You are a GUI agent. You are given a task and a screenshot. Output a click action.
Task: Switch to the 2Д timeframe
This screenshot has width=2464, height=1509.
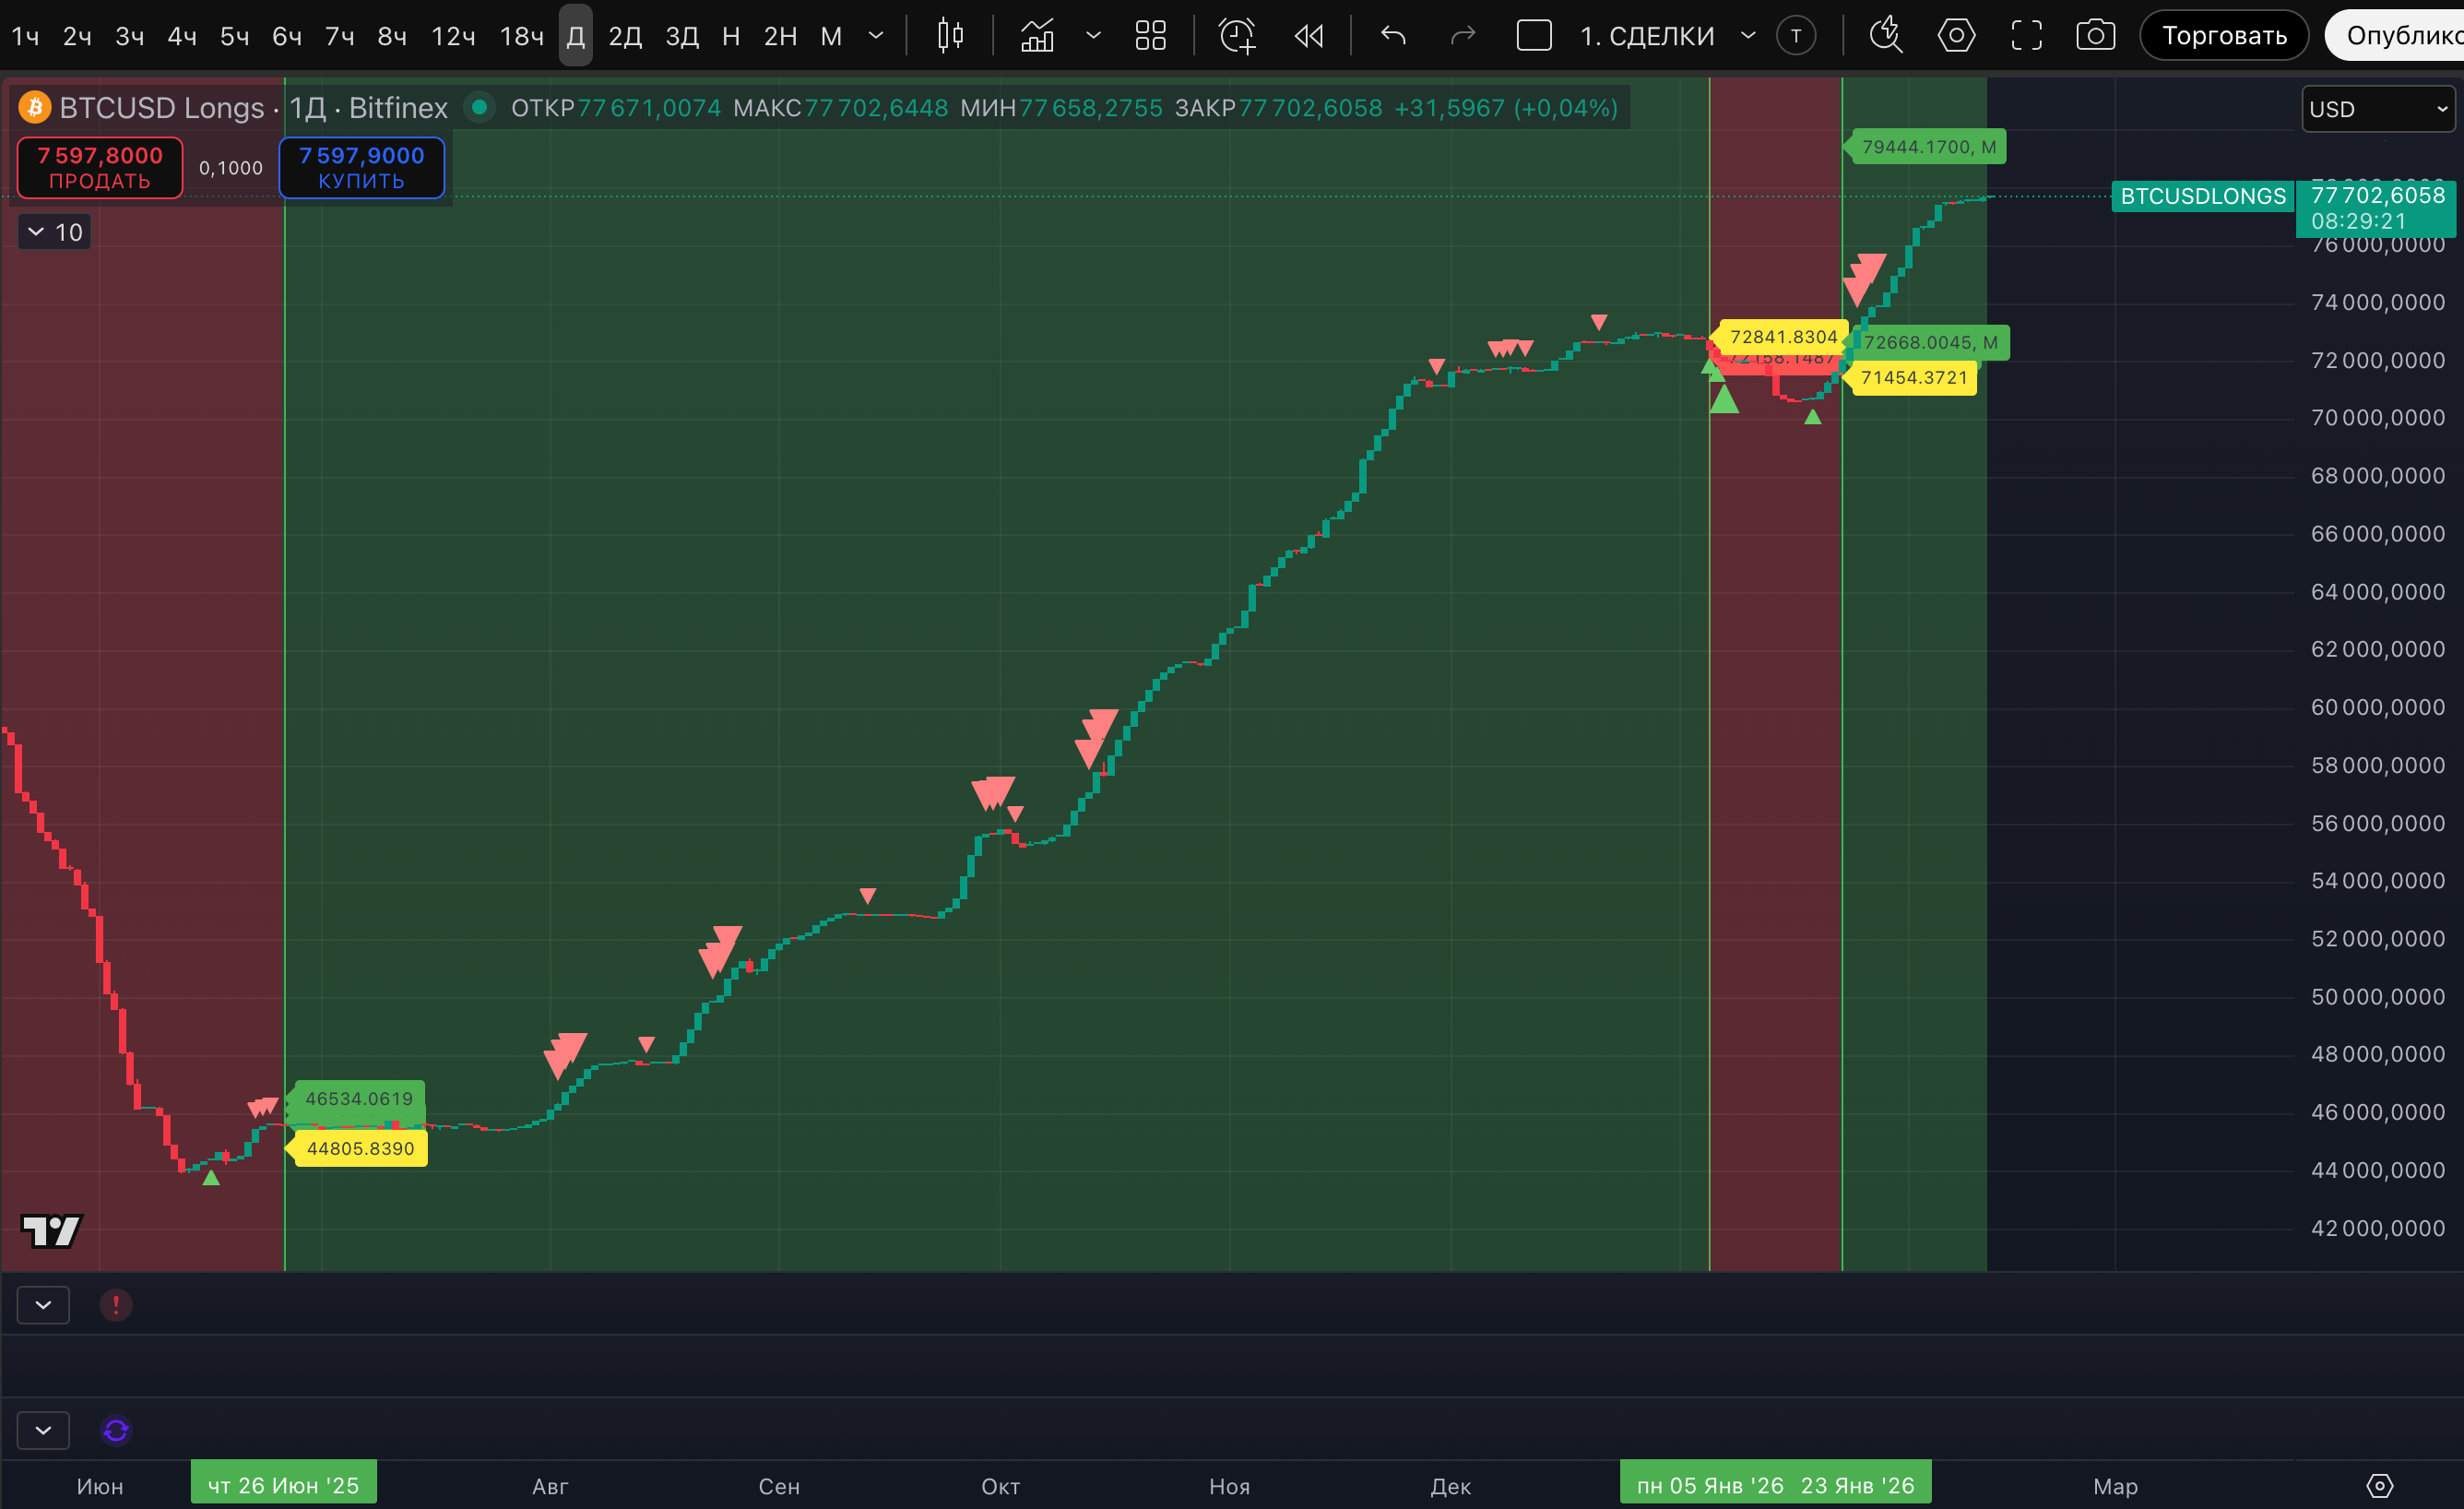625,36
